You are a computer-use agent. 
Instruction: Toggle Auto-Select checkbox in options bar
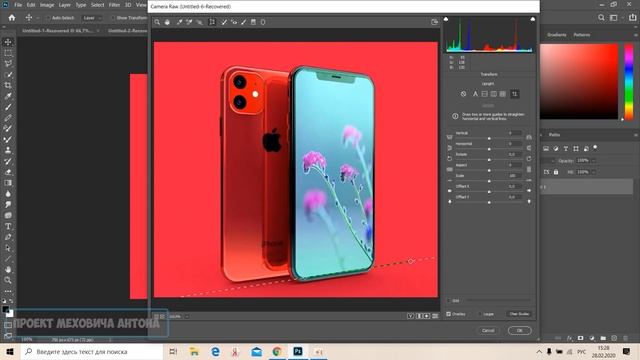pyautogui.click(x=48, y=18)
